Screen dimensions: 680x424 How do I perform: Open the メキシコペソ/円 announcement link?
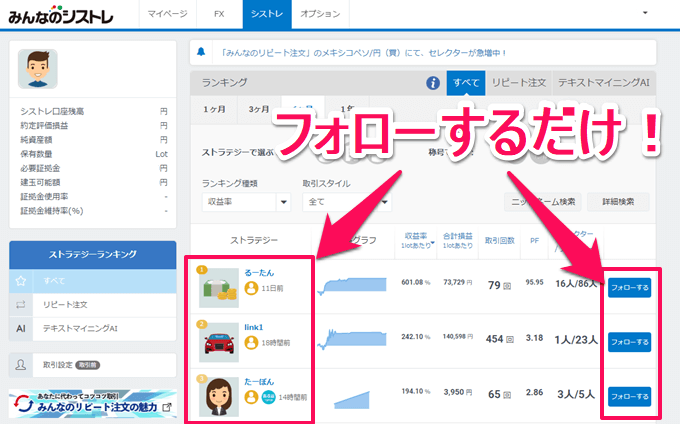(x=363, y=53)
